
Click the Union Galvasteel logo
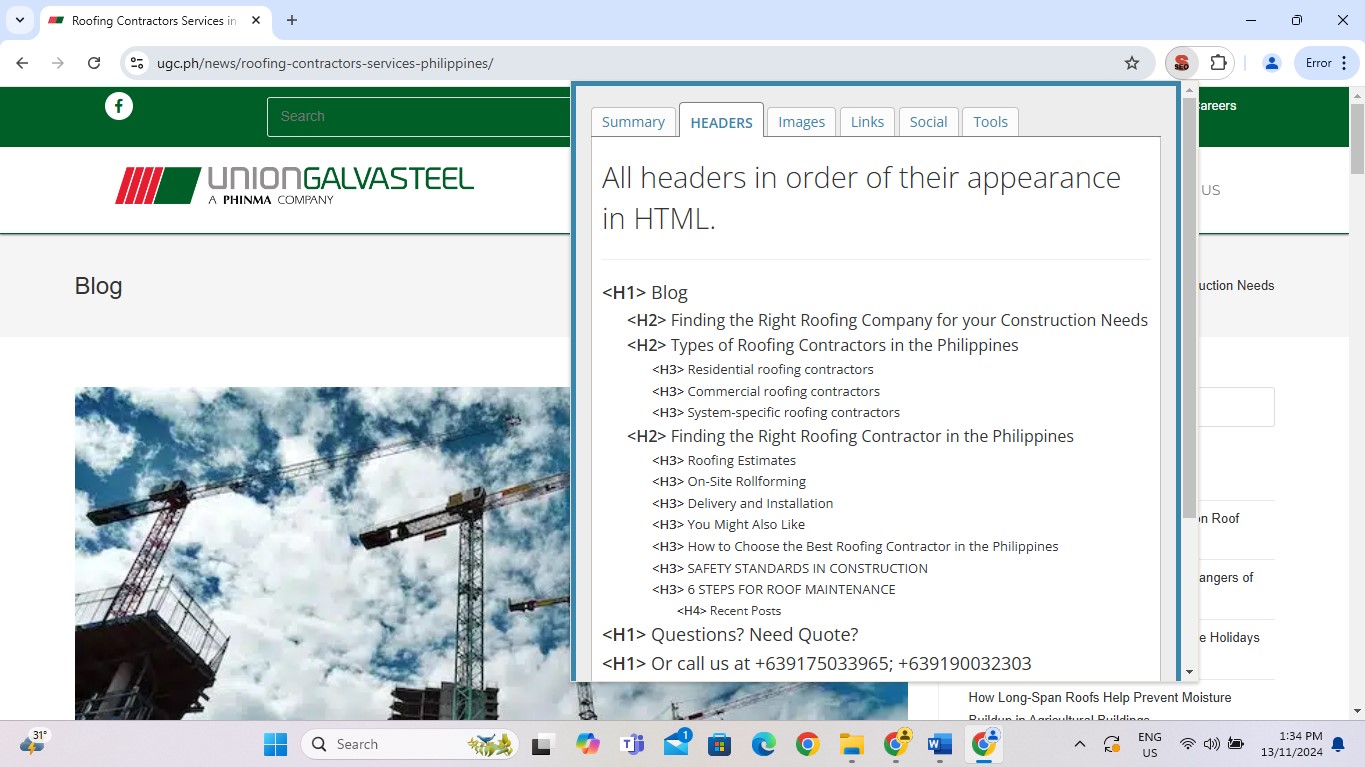click(294, 185)
